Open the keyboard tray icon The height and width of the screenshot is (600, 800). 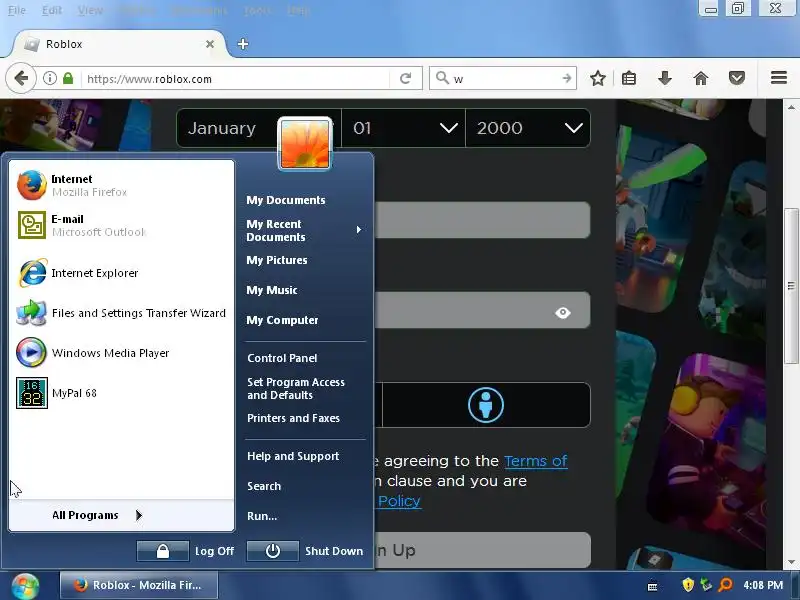coord(652,586)
